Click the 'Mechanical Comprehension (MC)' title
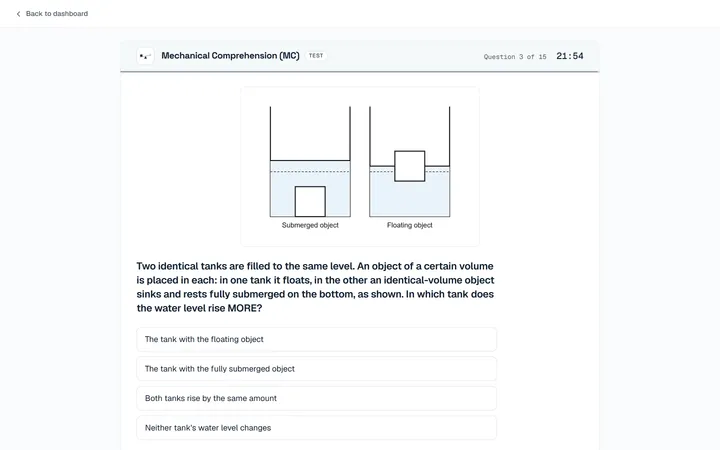The image size is (720, 450). 230,56
